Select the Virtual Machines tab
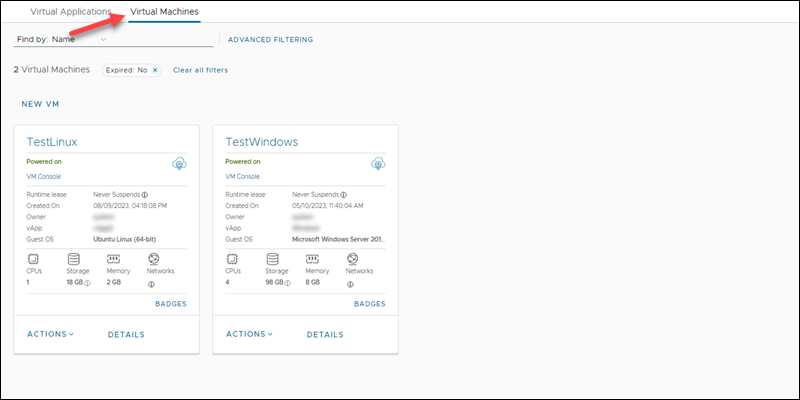This screenshot has width=800, height=400. click(164, 11)
